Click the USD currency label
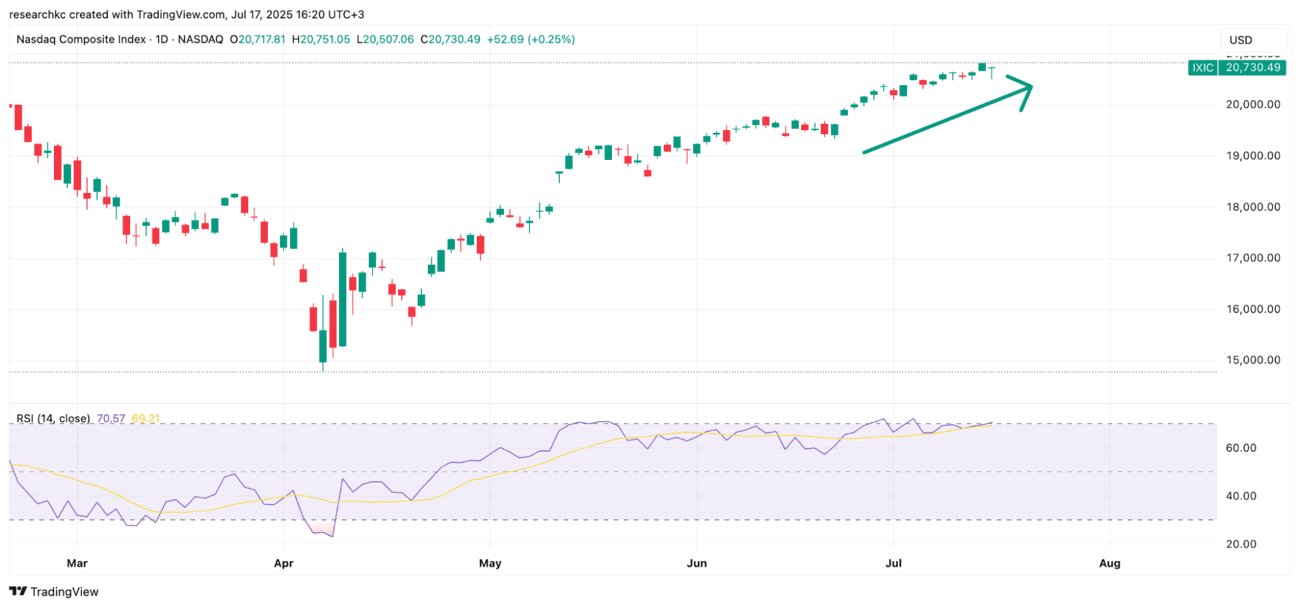Viewport: 1300px width, 608px height. tap(1241, 40)
